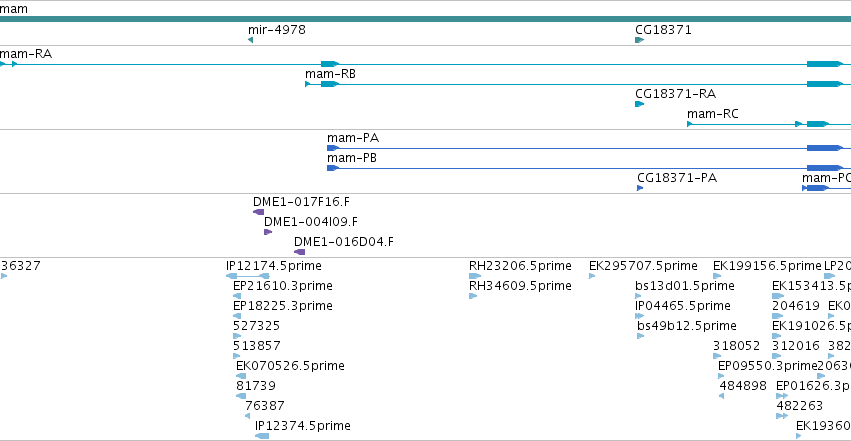Click the 482263 feature label
This screenshot has width=851, height=441.
click(x=799, y=406)
